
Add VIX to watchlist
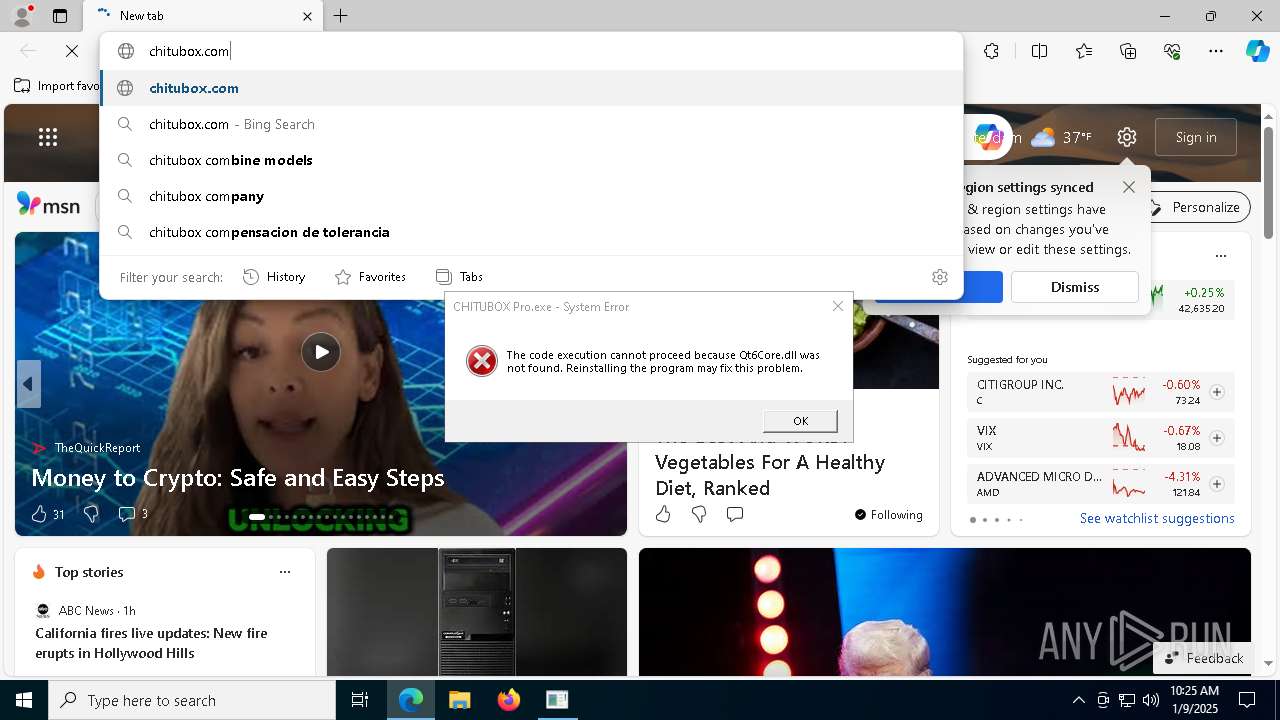[1217, 438]
